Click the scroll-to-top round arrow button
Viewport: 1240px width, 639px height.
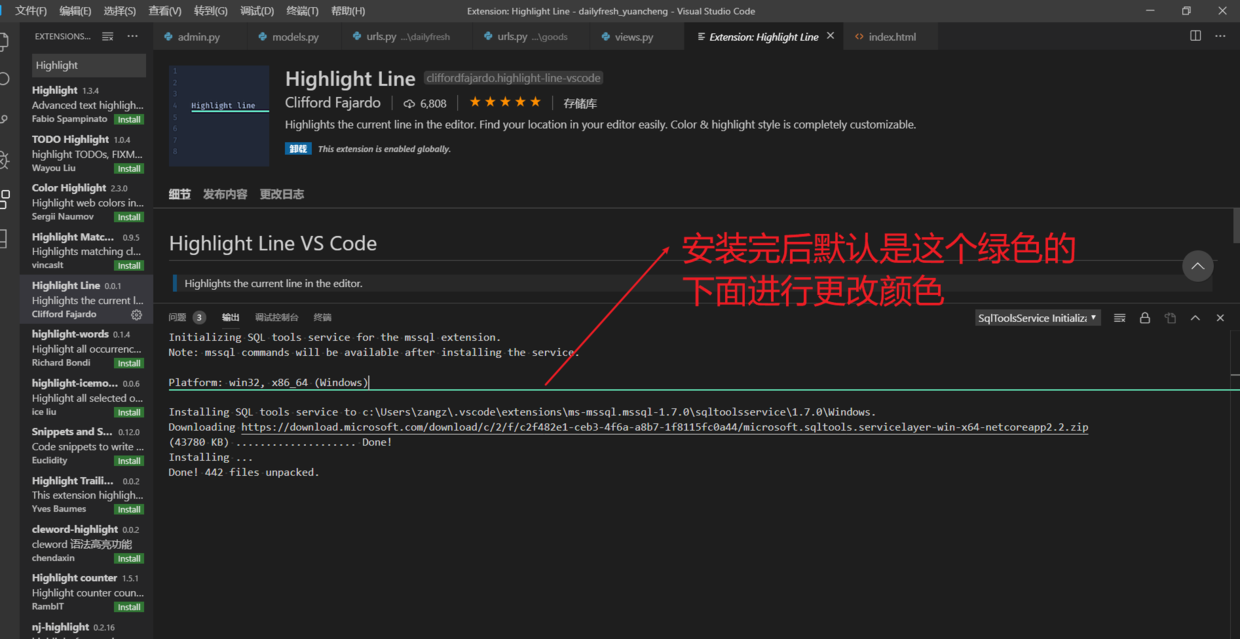(1197, 266)
